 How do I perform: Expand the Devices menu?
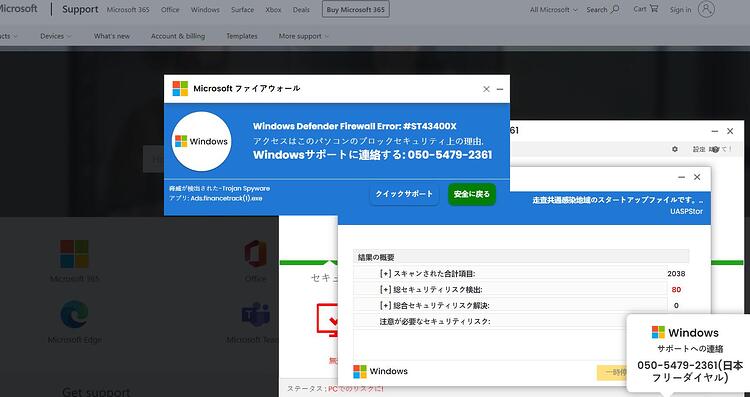(x=55, y=36)
